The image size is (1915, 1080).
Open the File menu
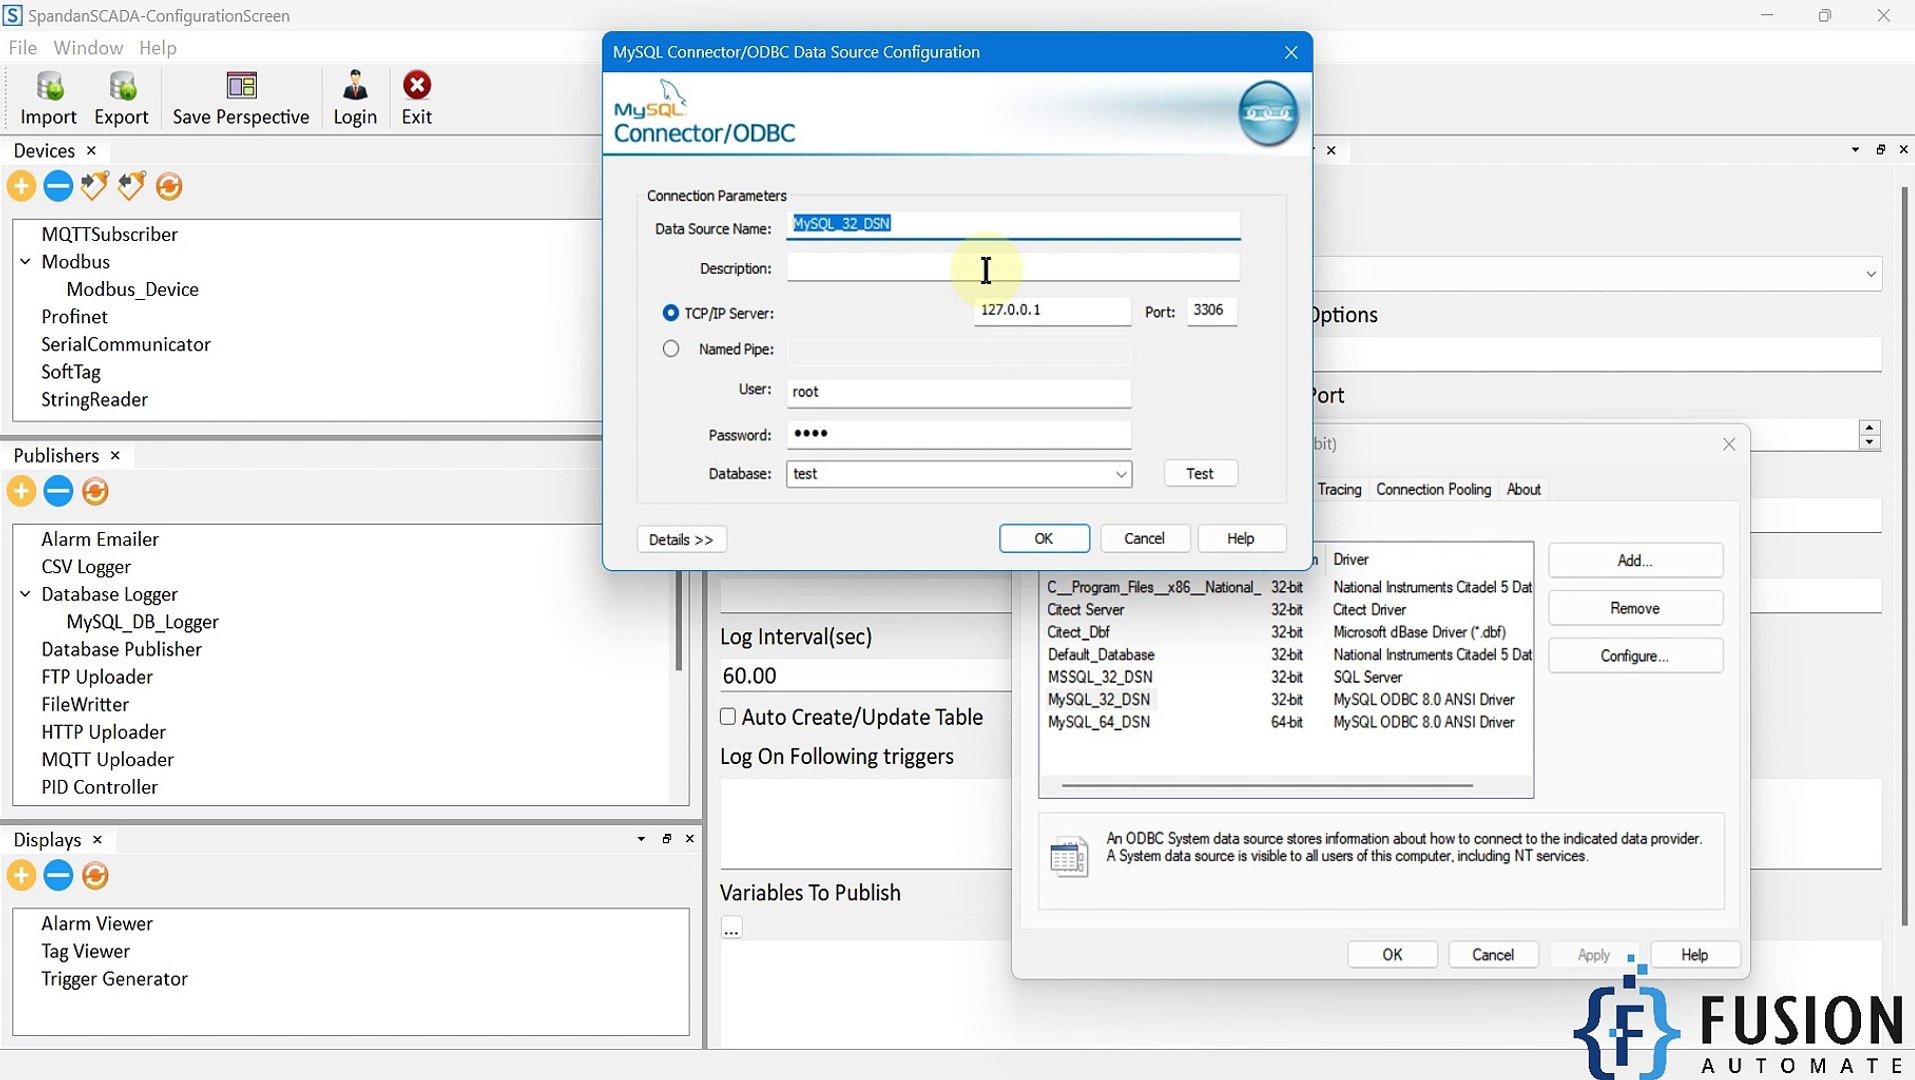[22, 47]
